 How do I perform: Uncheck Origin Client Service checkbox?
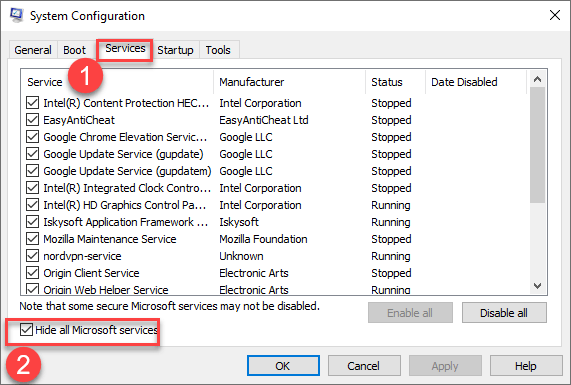click(32, 273)
